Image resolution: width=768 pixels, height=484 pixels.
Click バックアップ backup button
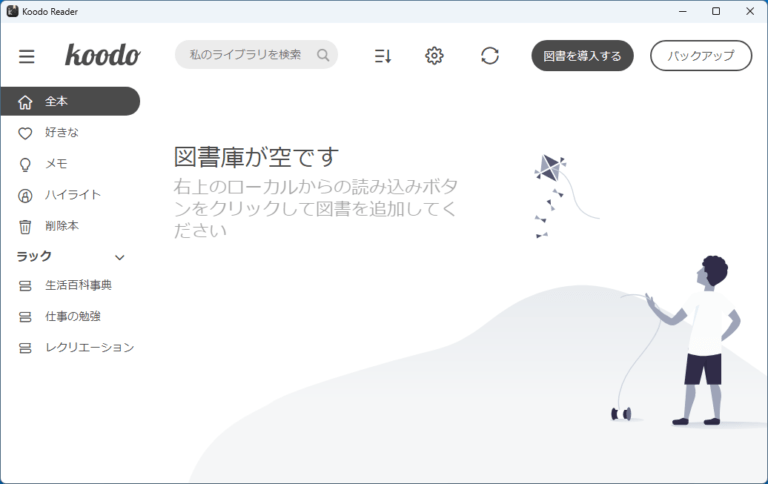(701, 56)
